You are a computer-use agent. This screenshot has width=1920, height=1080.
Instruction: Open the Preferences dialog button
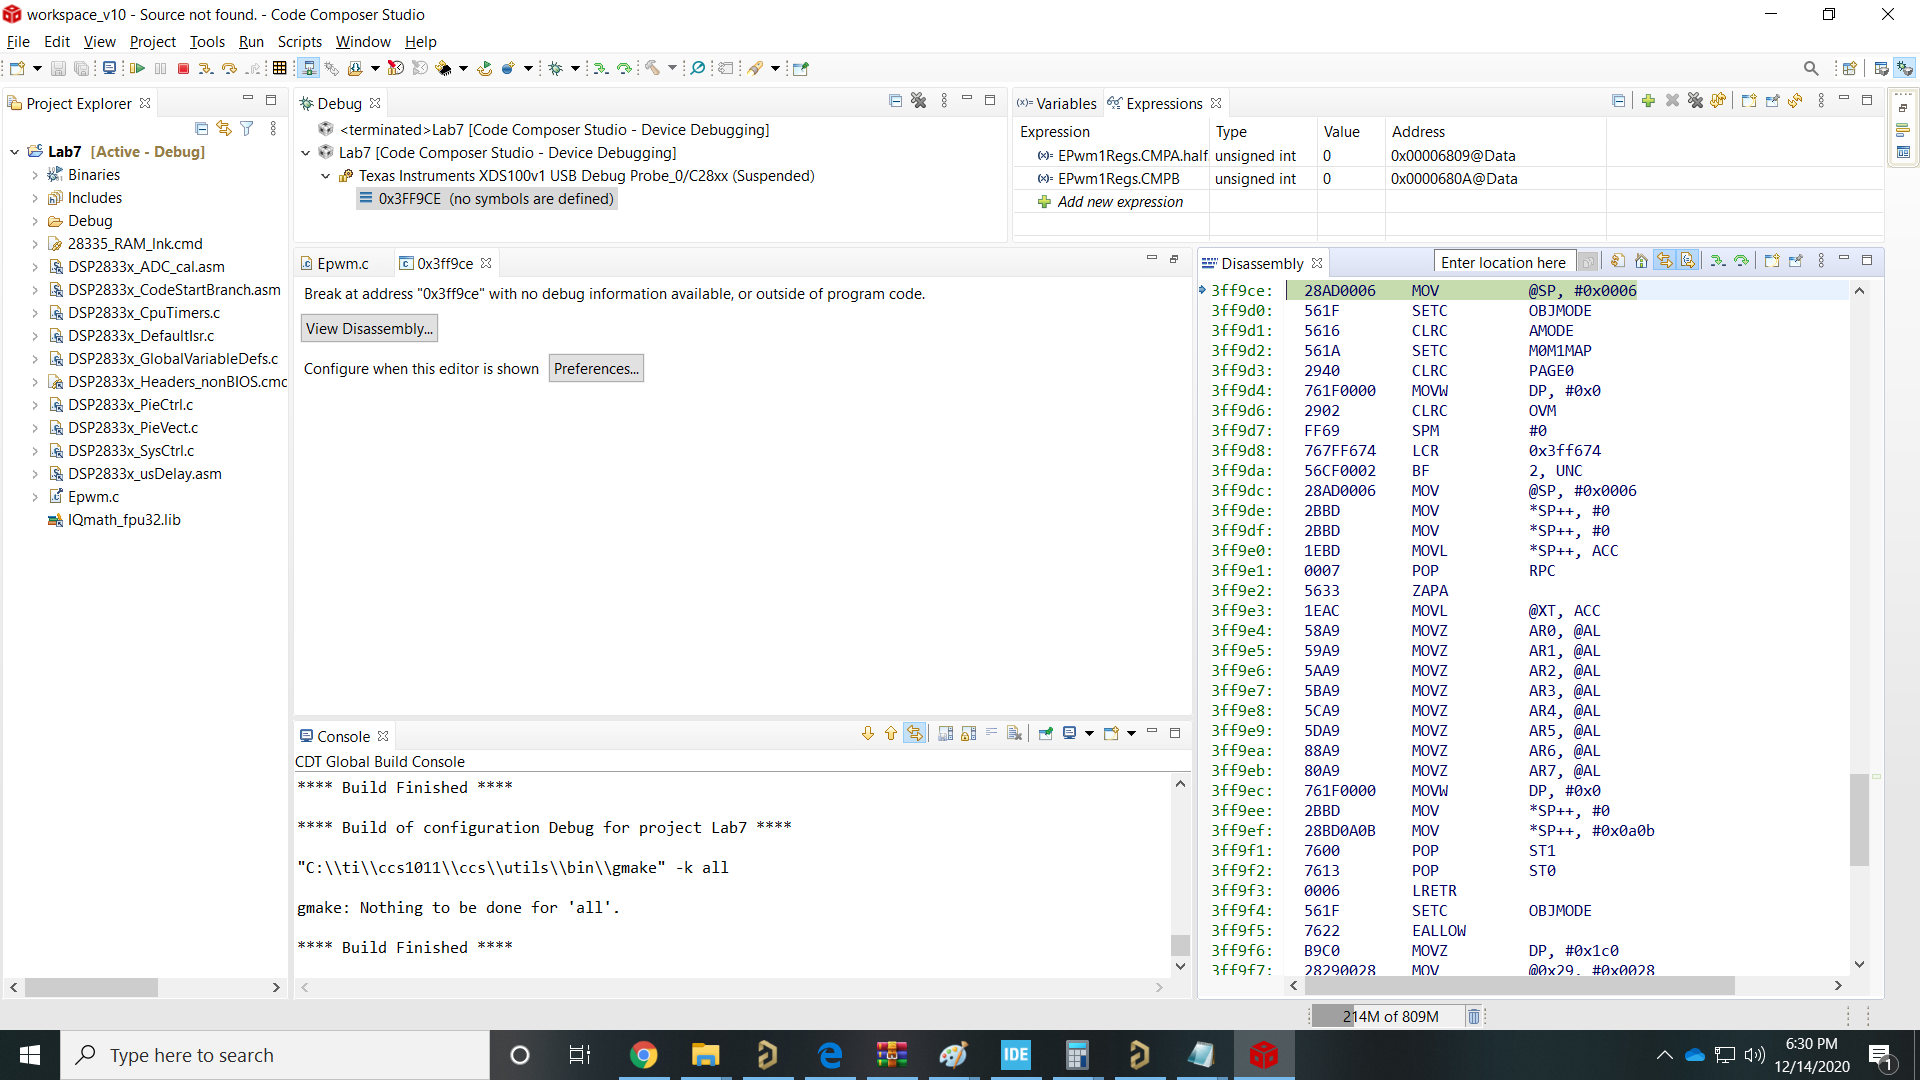coord(596,368)
